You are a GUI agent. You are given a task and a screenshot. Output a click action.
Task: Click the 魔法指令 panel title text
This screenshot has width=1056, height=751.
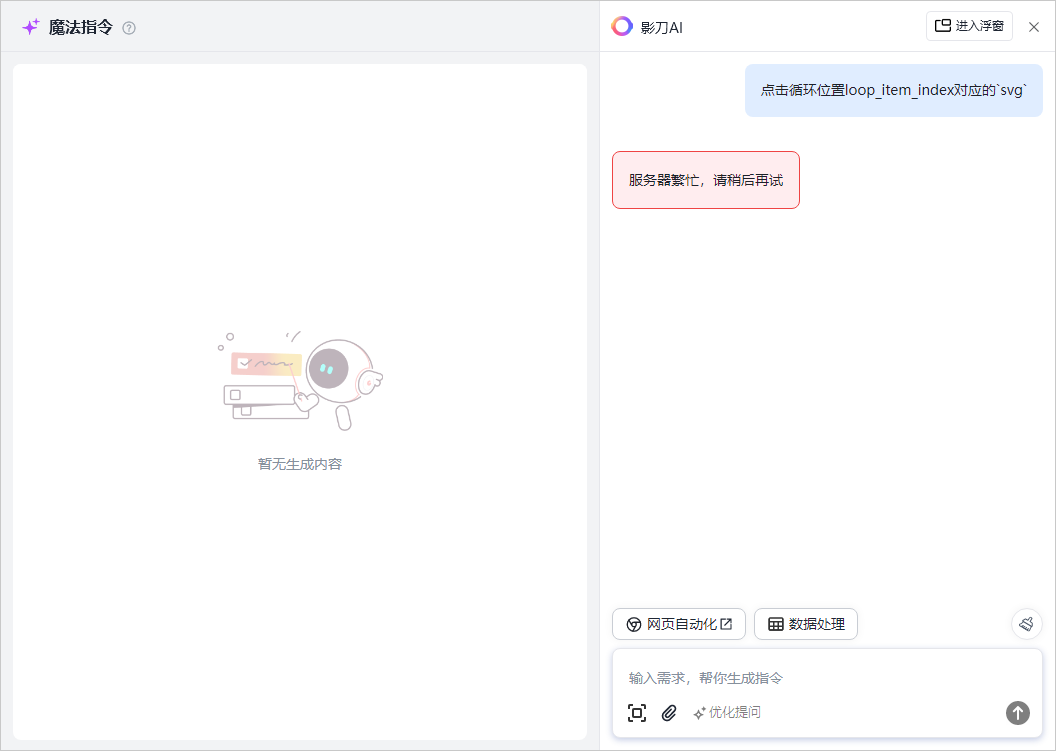(x=81, y=27)
